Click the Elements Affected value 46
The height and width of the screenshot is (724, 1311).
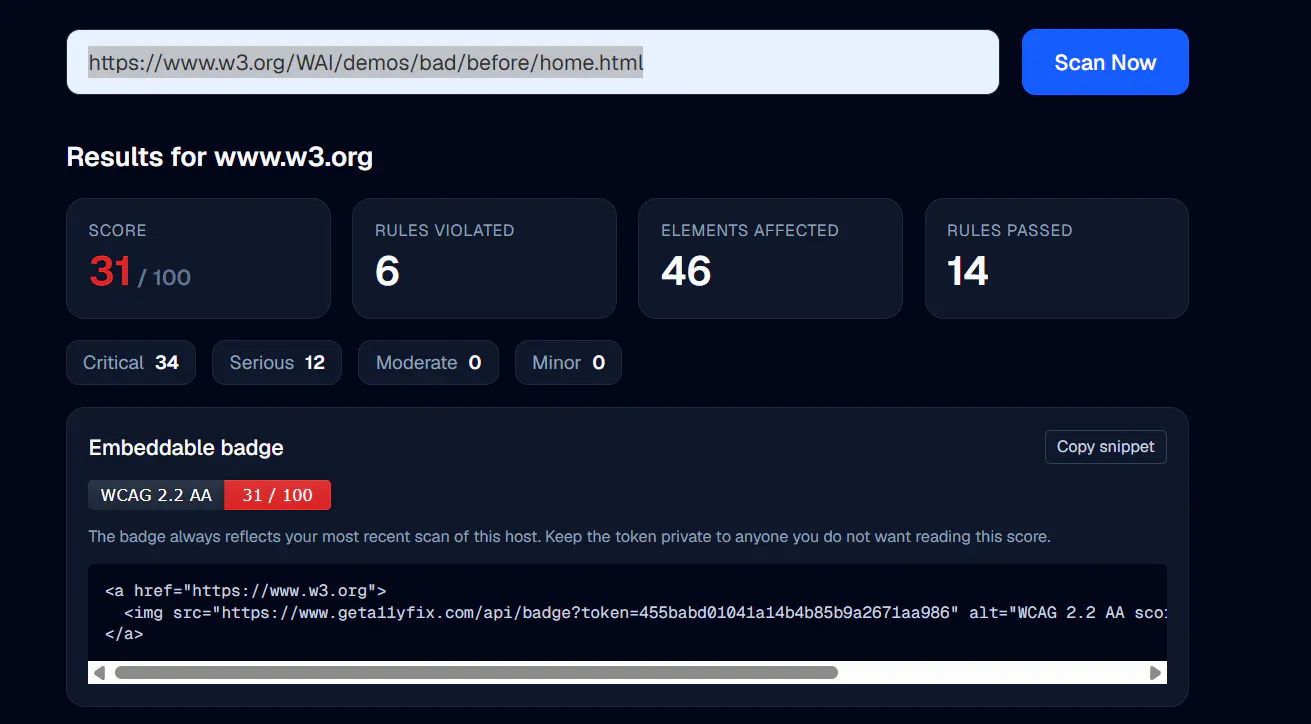pos(686,271)
